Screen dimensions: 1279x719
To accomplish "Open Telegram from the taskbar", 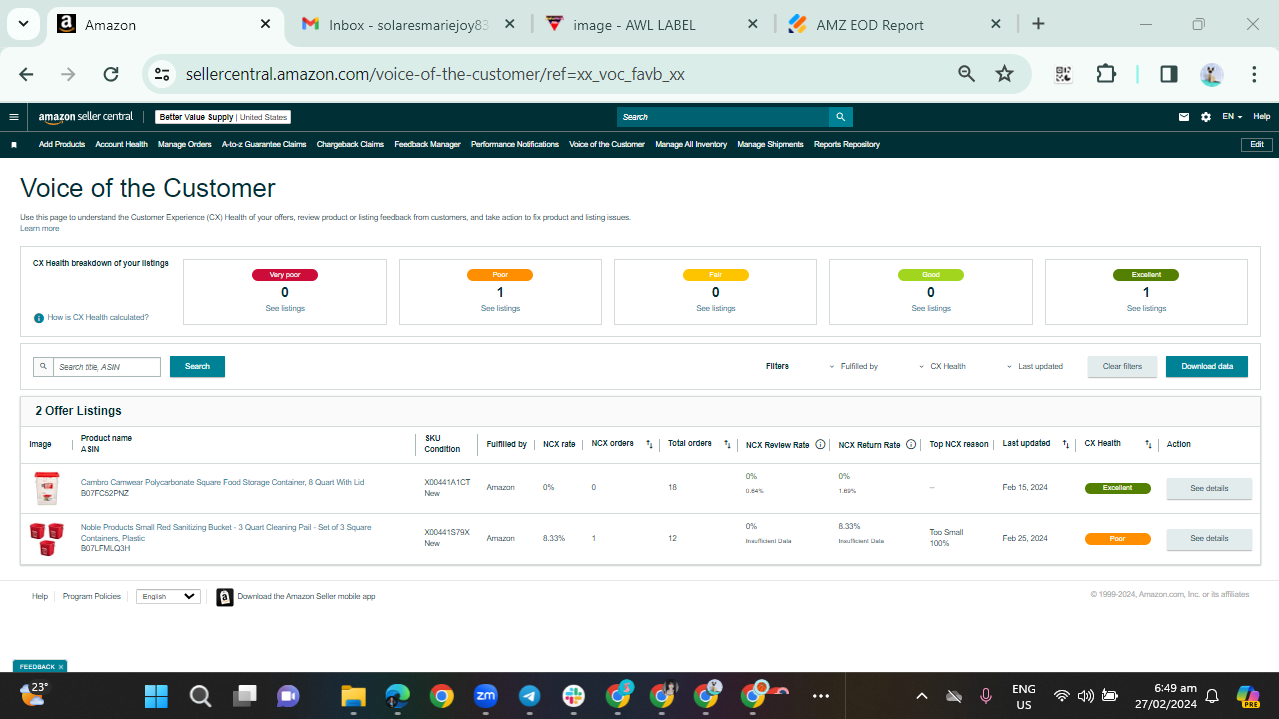I will point(530,696).
